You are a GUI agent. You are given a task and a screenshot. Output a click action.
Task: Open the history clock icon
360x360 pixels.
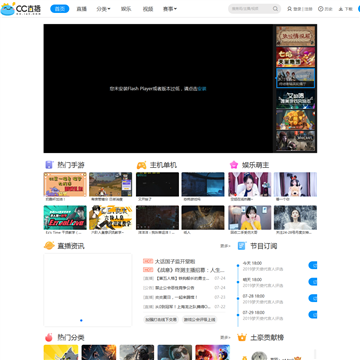[320, 9]
